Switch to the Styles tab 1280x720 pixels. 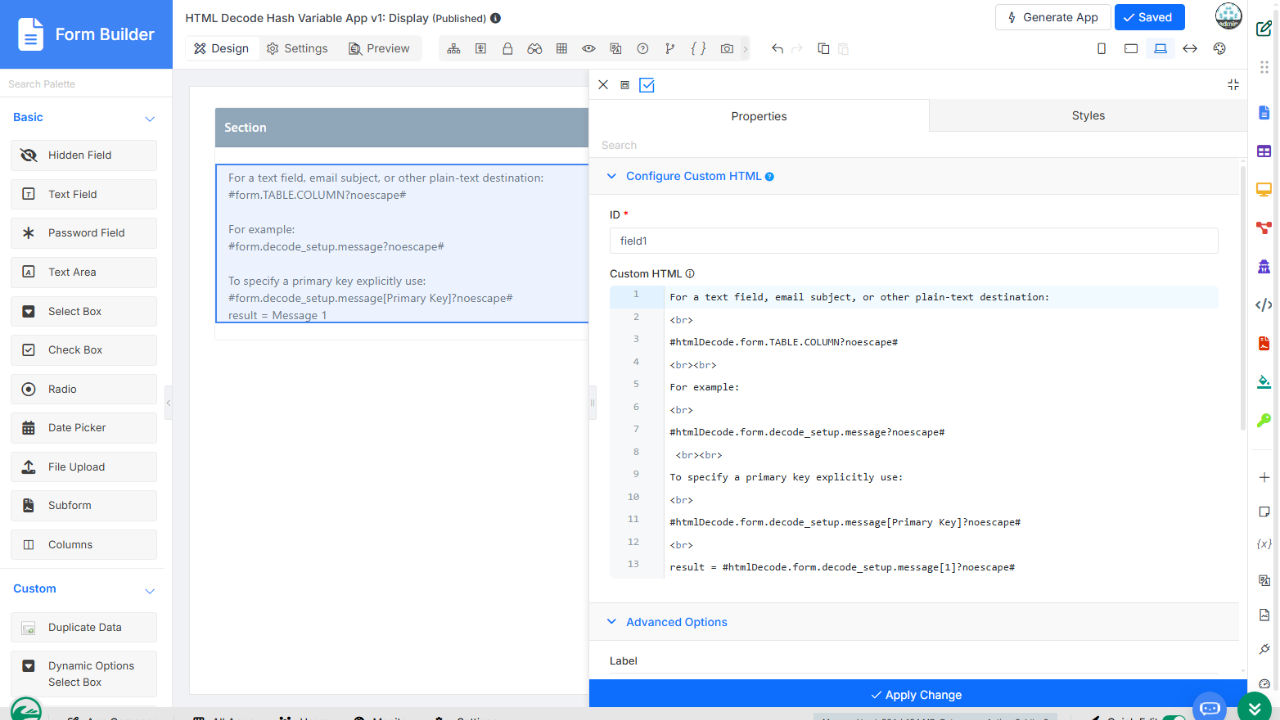coord(1088,116)
